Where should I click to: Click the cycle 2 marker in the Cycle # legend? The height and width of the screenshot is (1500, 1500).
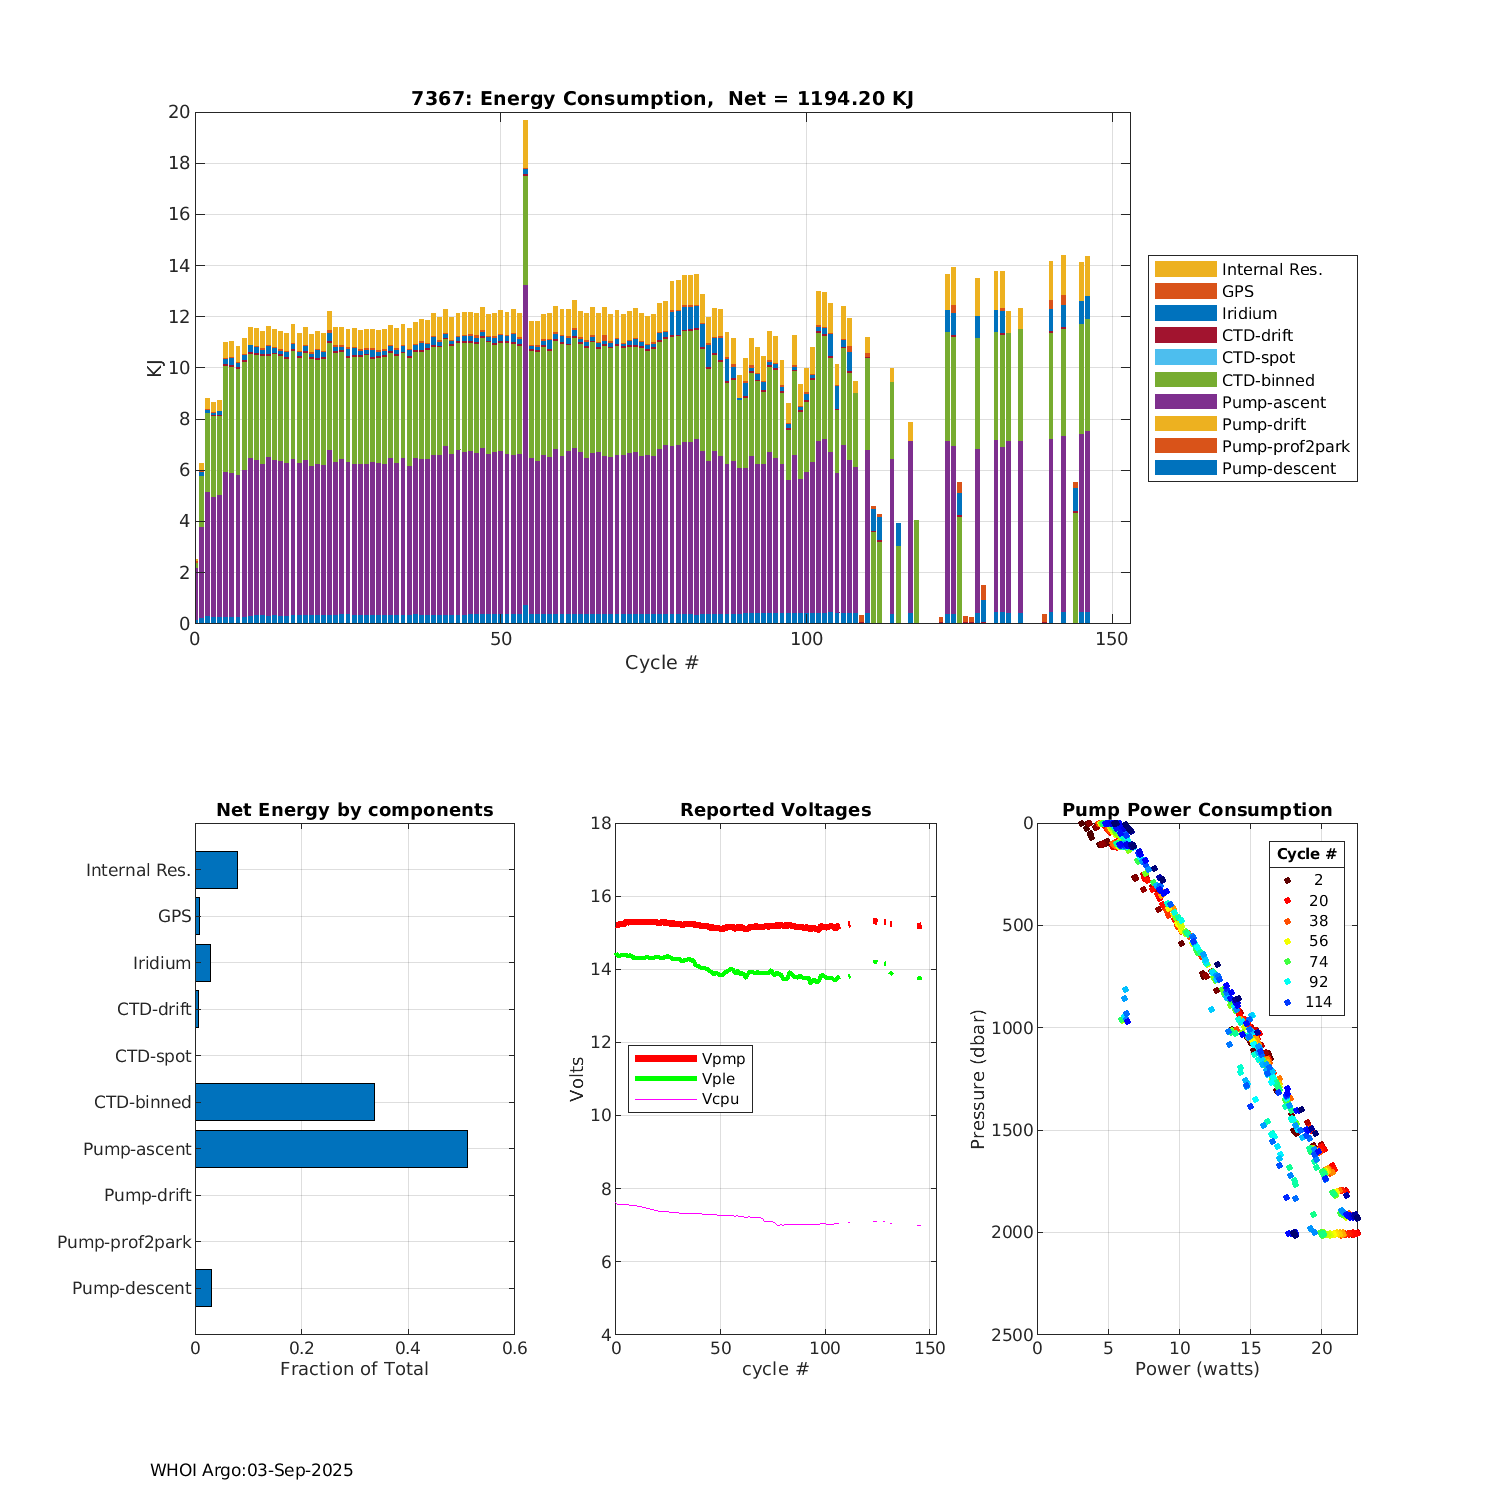point(1287,880)
